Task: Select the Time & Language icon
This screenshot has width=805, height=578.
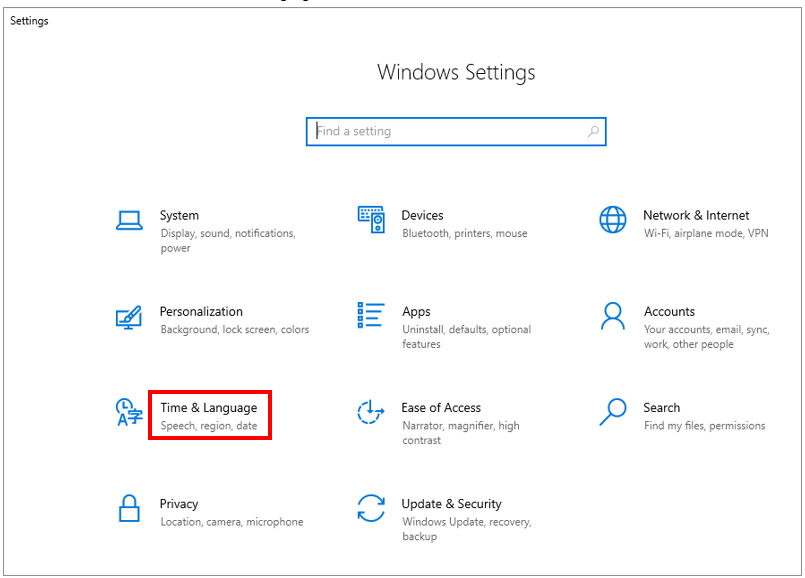Action: click(x=128, y=412)
